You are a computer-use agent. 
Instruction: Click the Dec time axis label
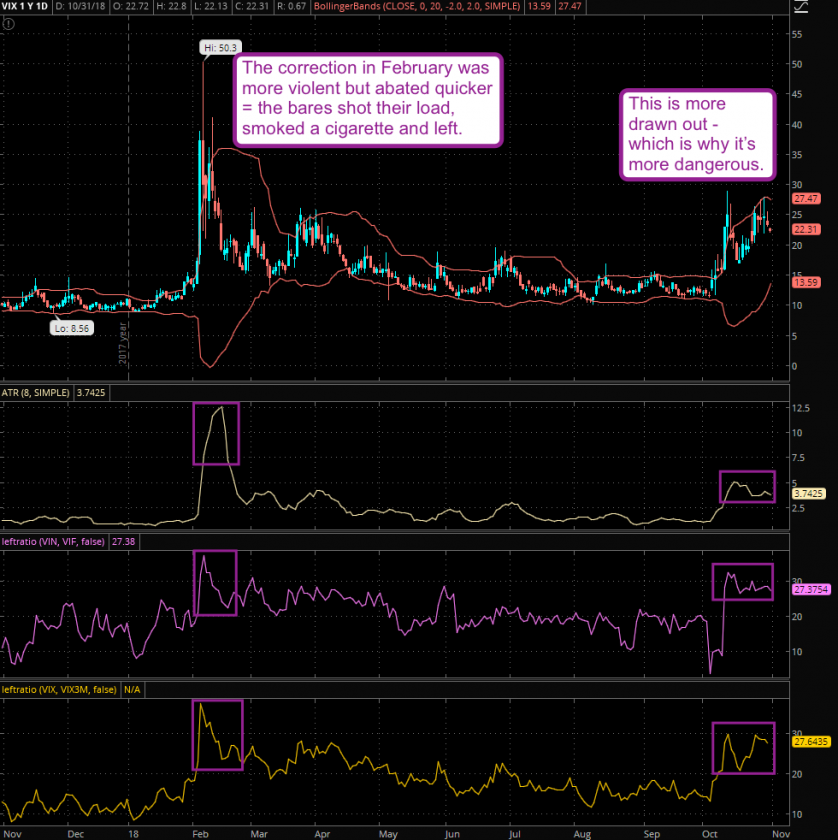76,834
